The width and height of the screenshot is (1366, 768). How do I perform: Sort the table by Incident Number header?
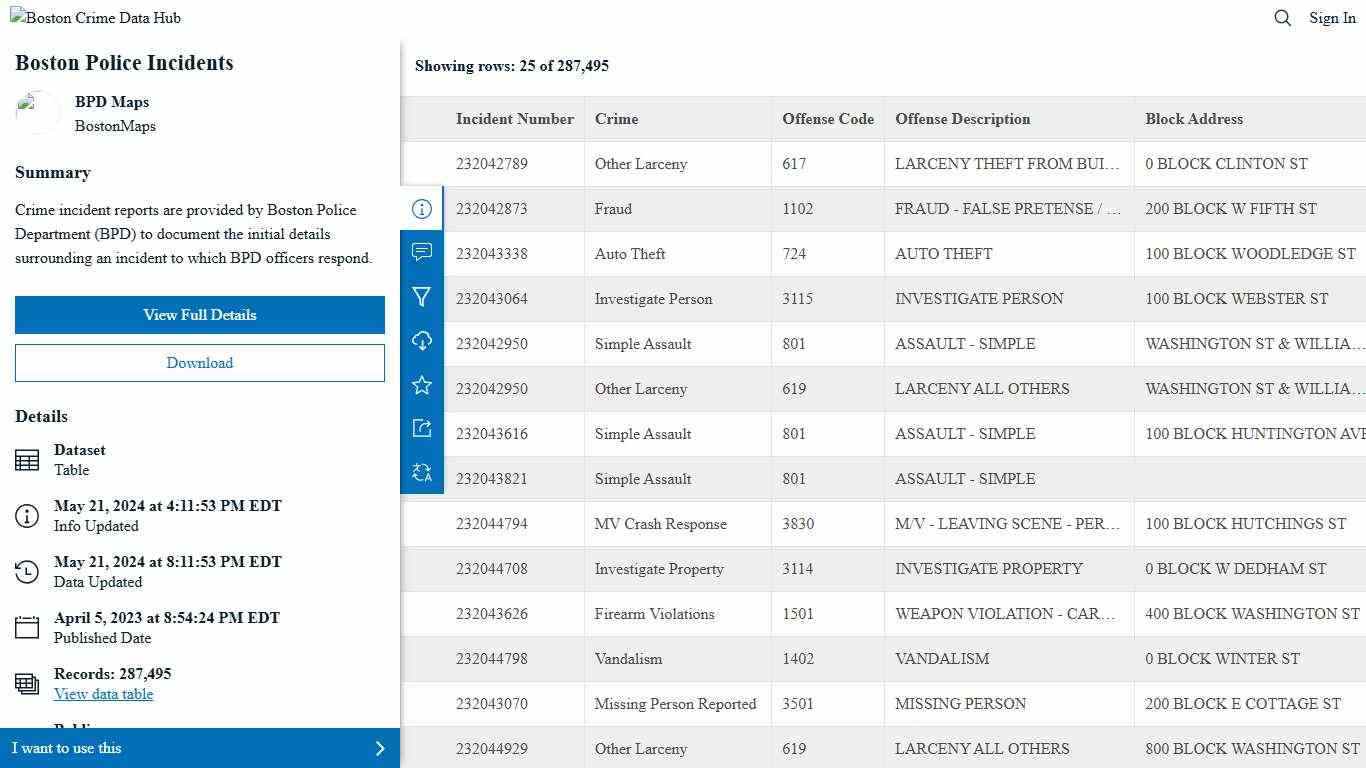[x=515, y=119]
